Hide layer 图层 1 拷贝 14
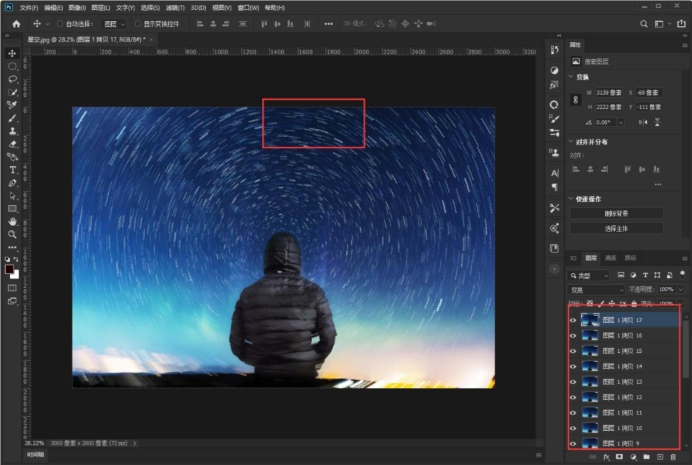The height and width of the screenshot is (465, 692). click(573, 367)
